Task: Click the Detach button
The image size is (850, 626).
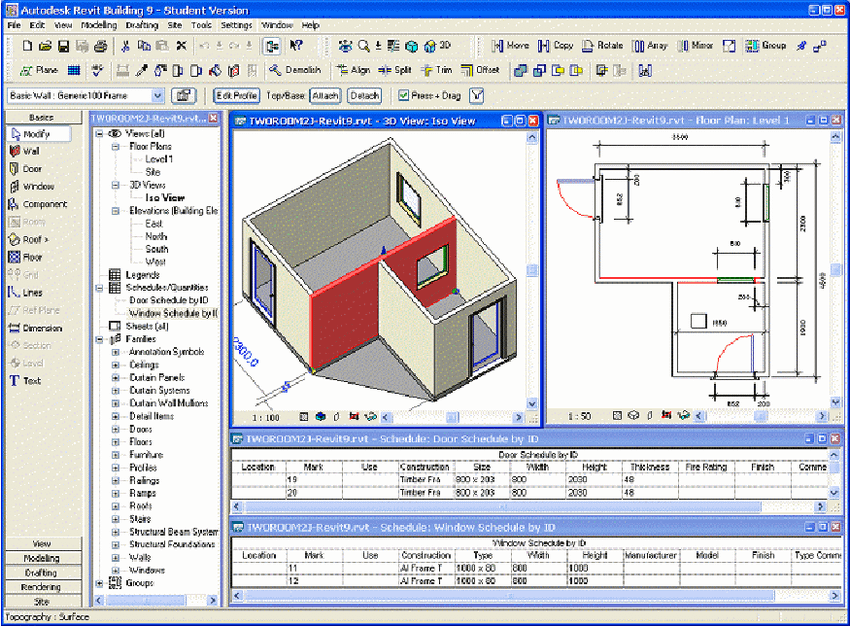Action: pos(364,96)
